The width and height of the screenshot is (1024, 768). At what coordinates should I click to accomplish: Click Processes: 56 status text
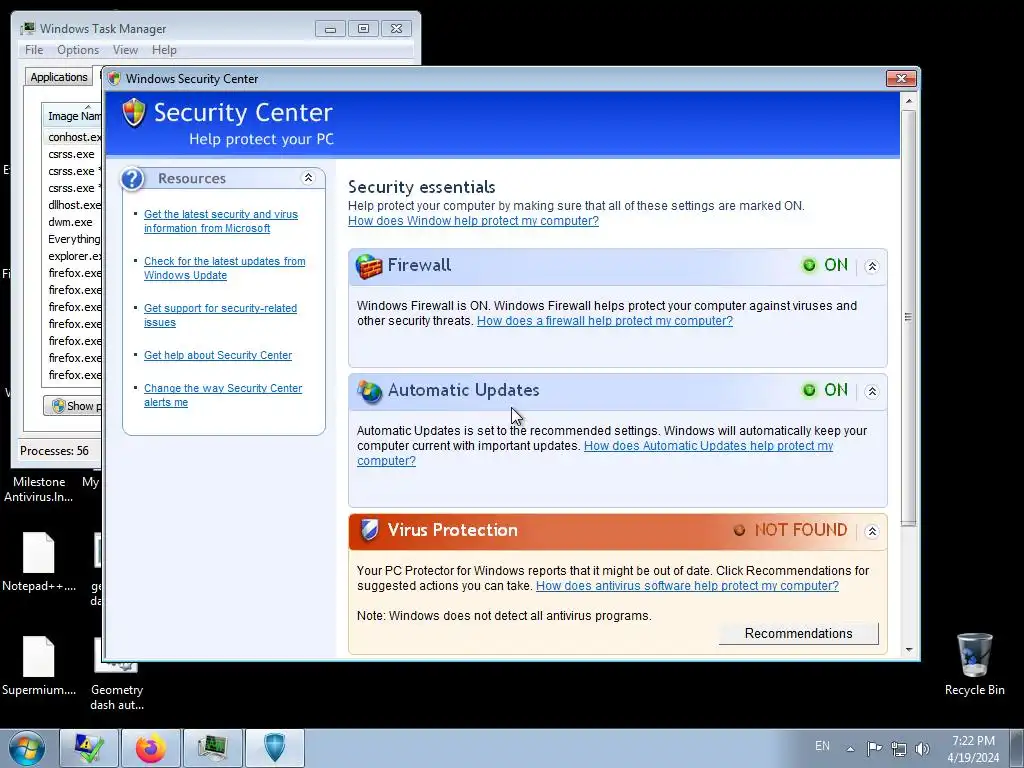54,451
